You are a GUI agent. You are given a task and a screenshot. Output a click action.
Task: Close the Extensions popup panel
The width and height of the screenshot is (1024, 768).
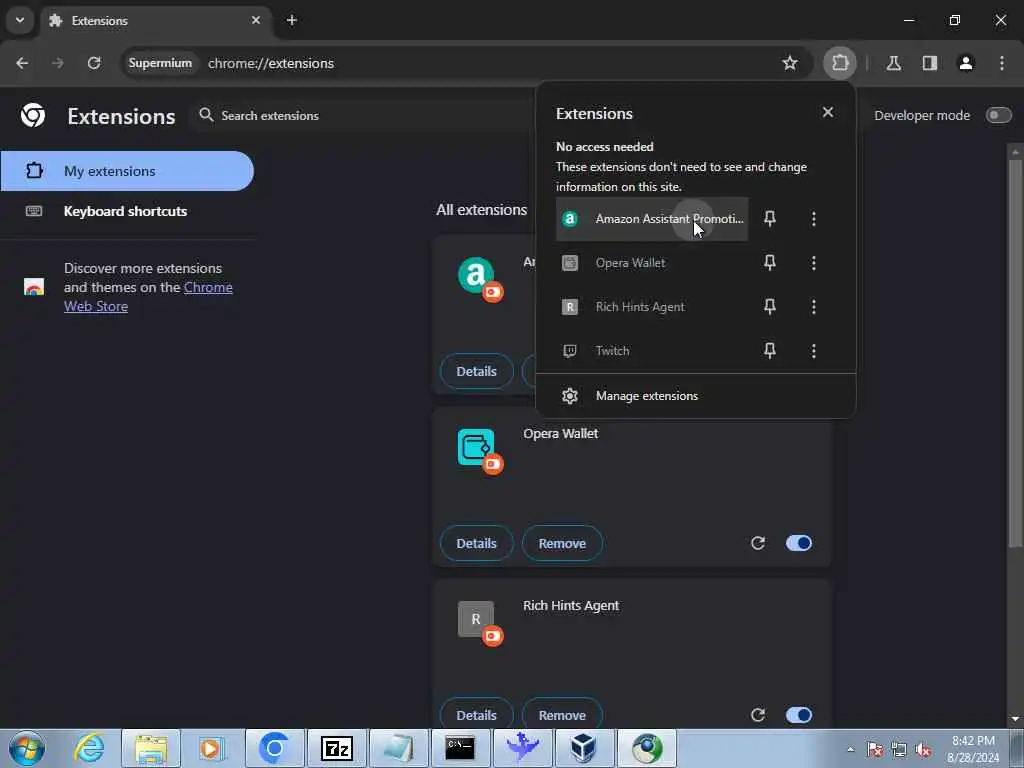point(827,112)
